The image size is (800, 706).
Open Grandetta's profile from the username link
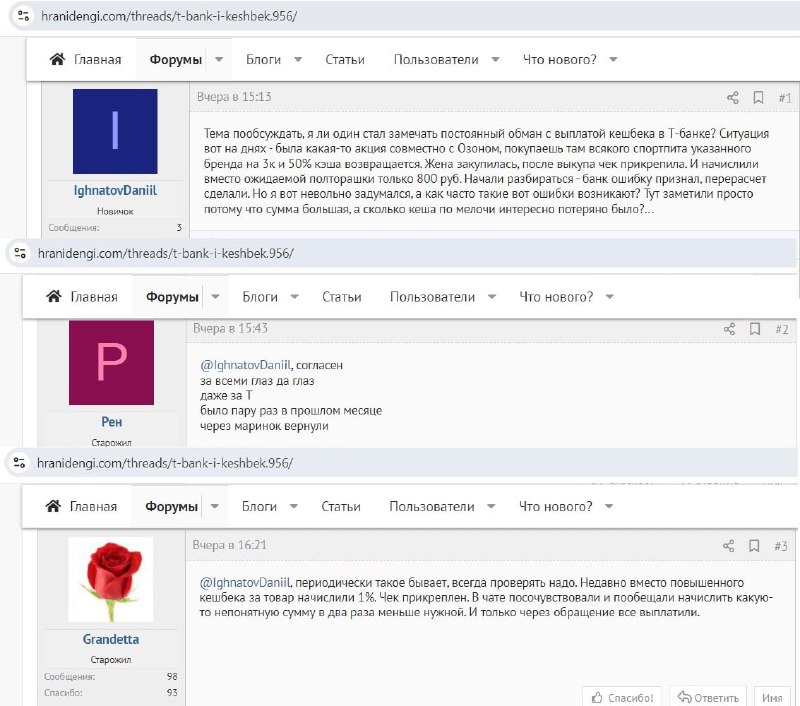[111, 639]
